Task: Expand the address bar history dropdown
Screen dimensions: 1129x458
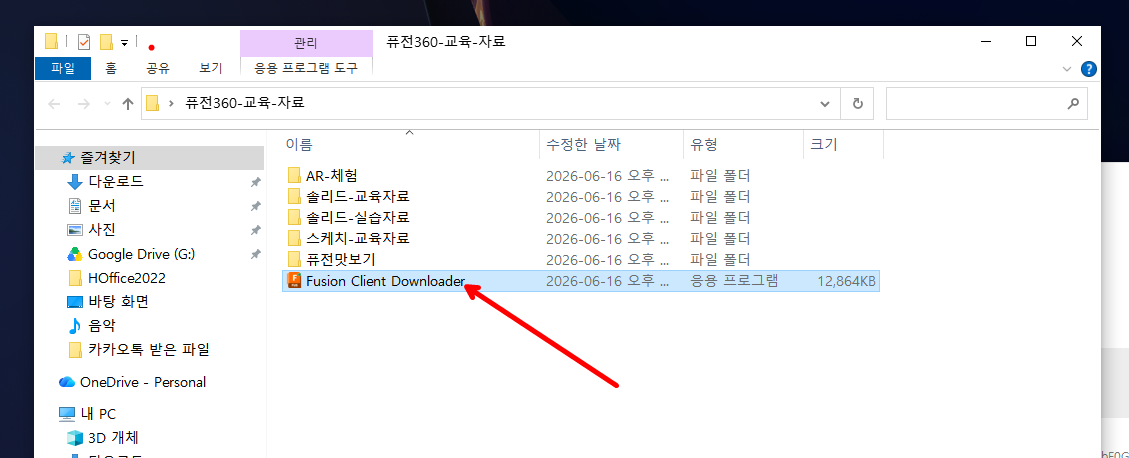Action: tap(825, 104)
